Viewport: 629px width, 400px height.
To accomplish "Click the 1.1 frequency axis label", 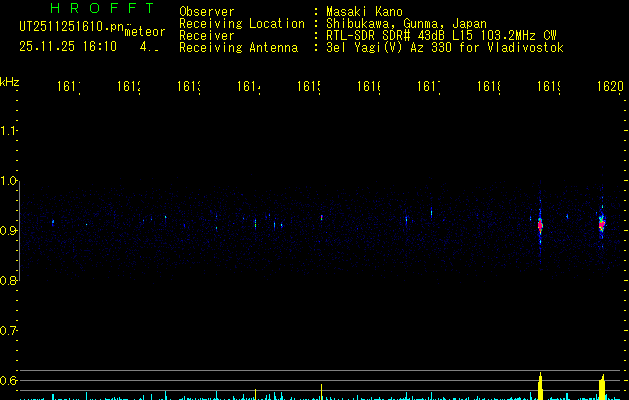I will click(x=8, y=131).
